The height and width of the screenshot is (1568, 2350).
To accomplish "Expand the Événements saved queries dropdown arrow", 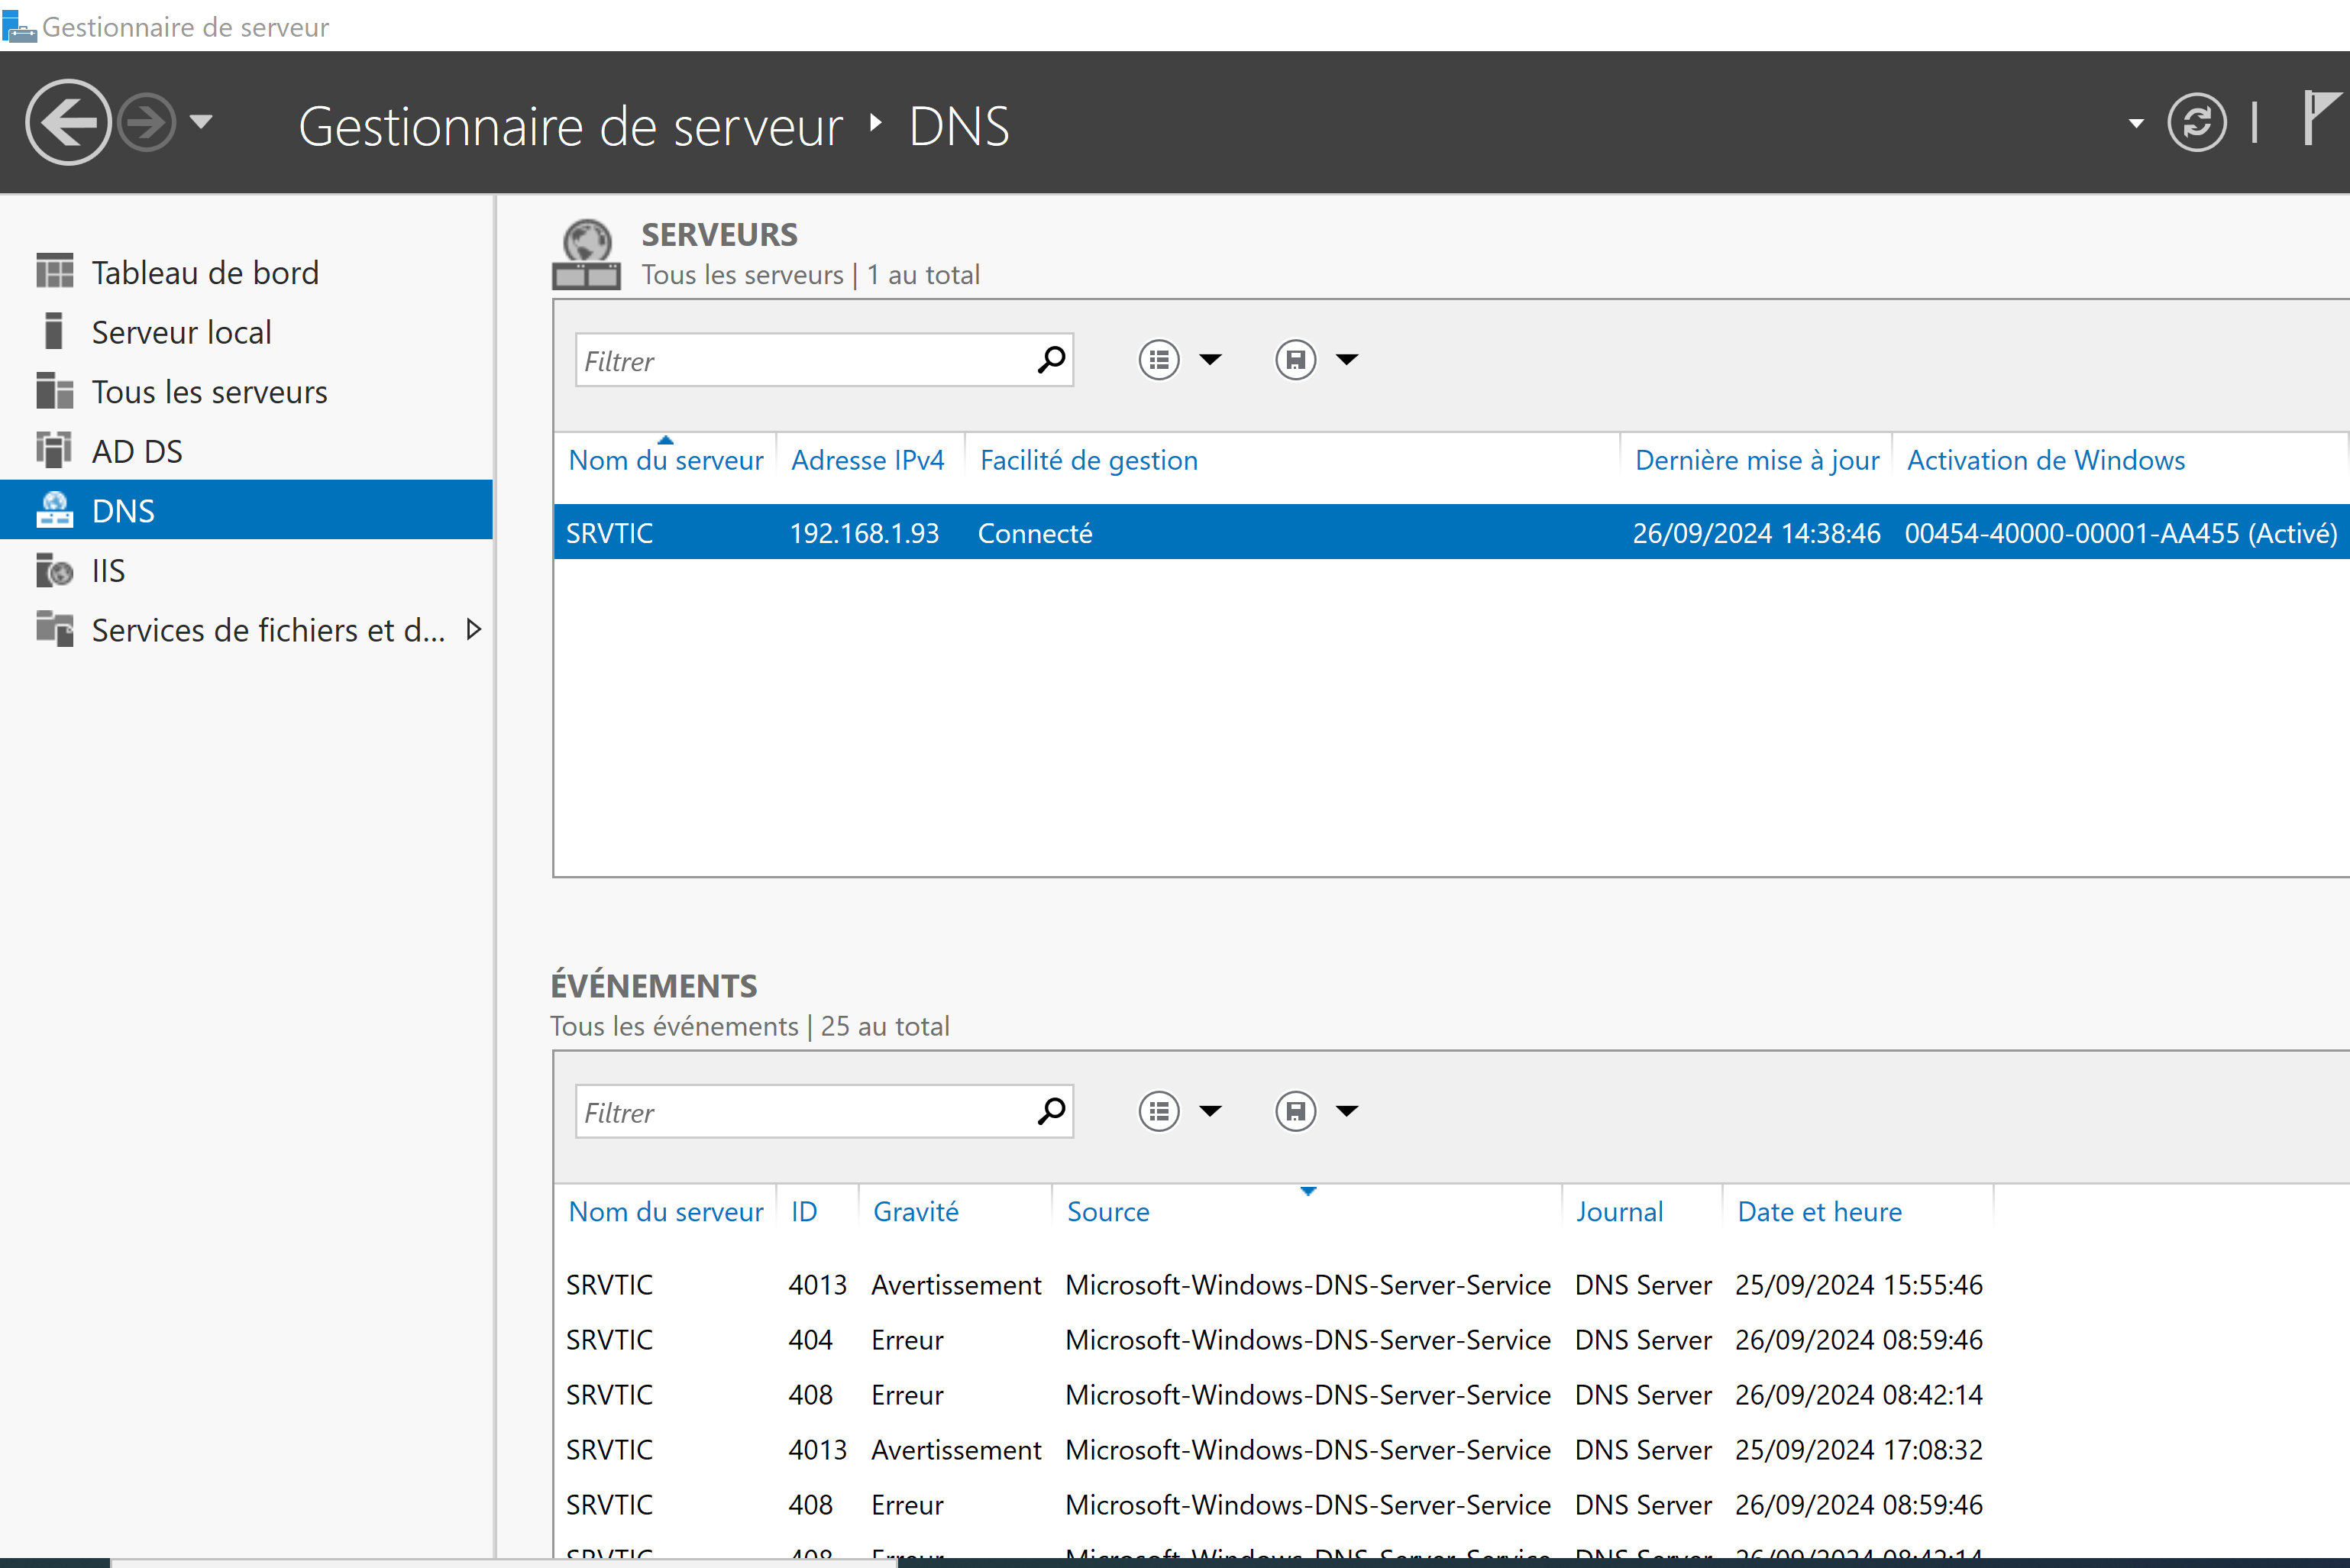I will [1347, 1111].
